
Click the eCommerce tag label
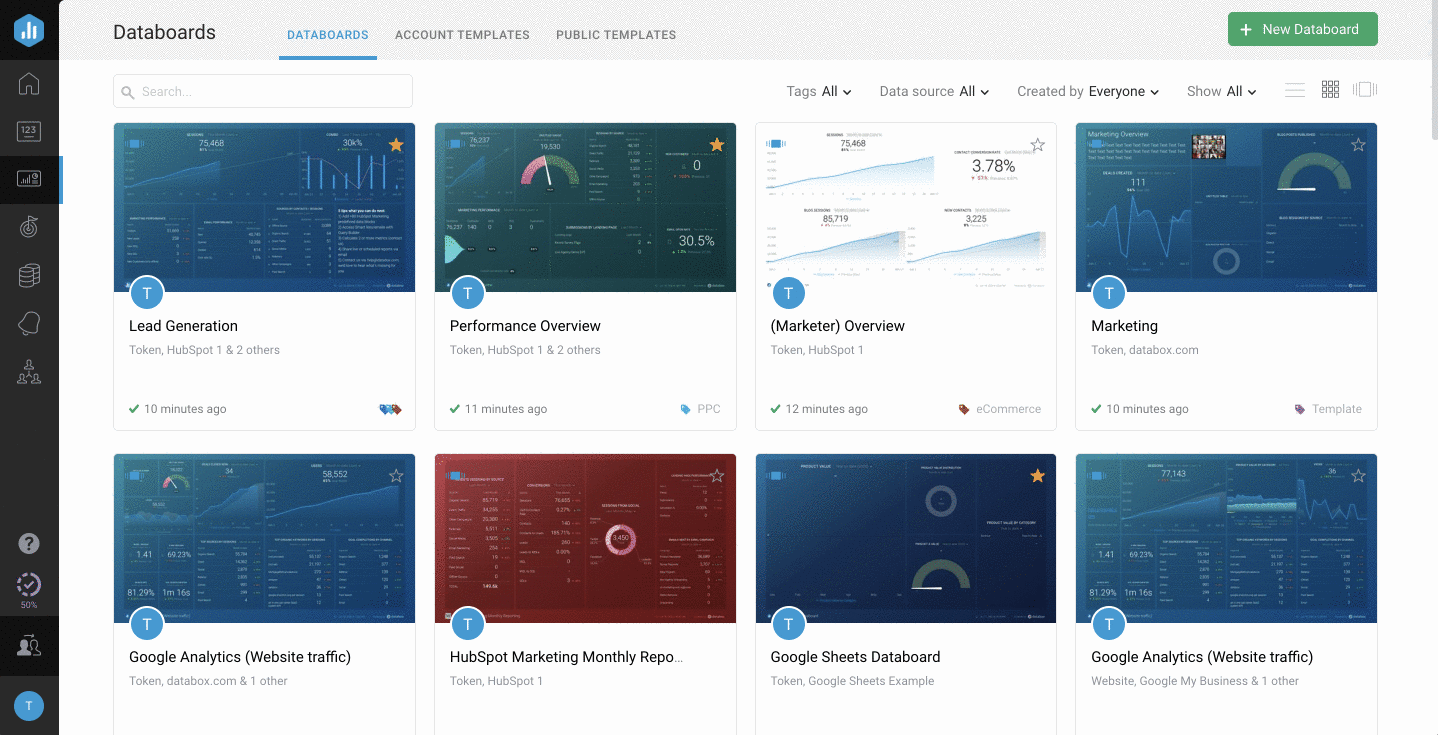[1008, 409]
